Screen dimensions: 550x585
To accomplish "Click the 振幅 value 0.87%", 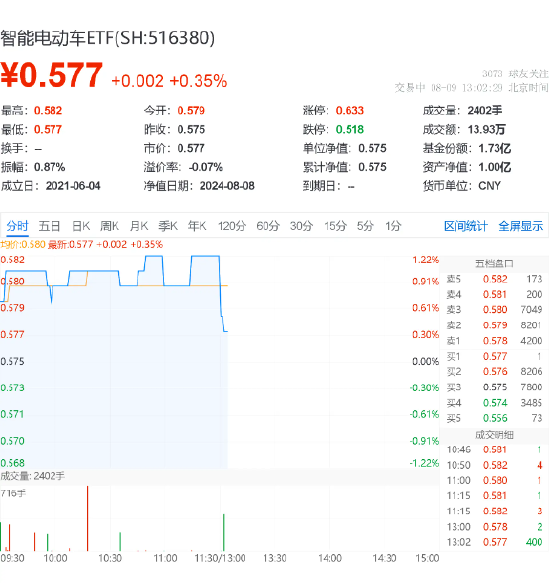I will (49, 167).
